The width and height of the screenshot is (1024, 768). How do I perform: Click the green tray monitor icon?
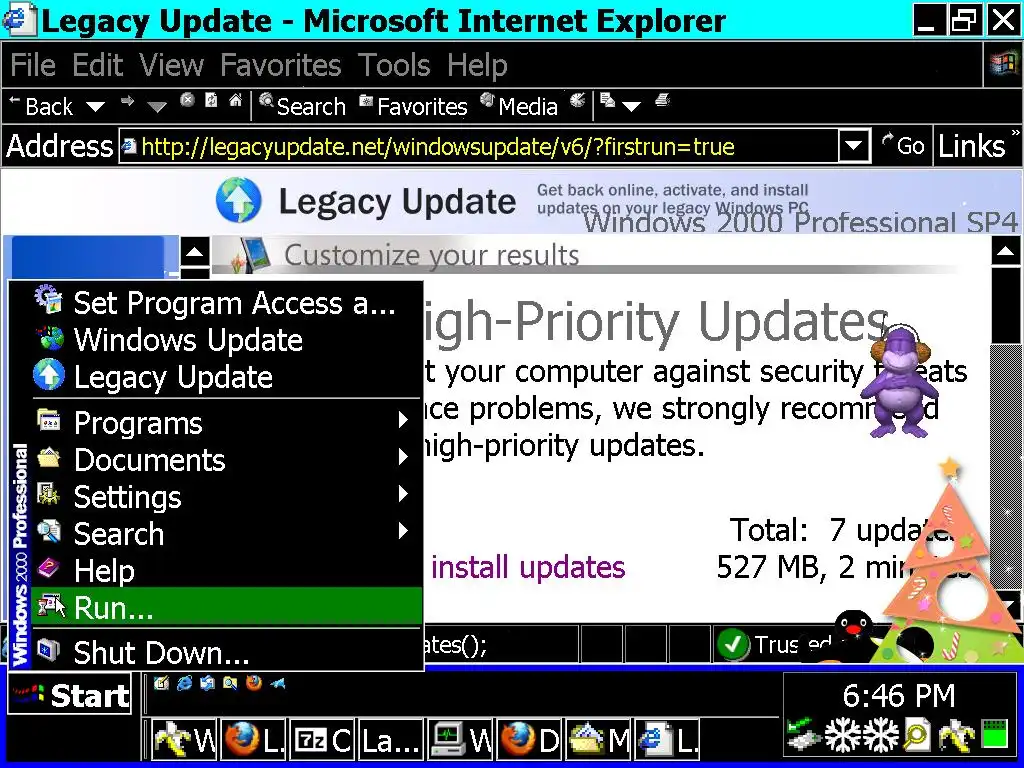click(995, 734)
